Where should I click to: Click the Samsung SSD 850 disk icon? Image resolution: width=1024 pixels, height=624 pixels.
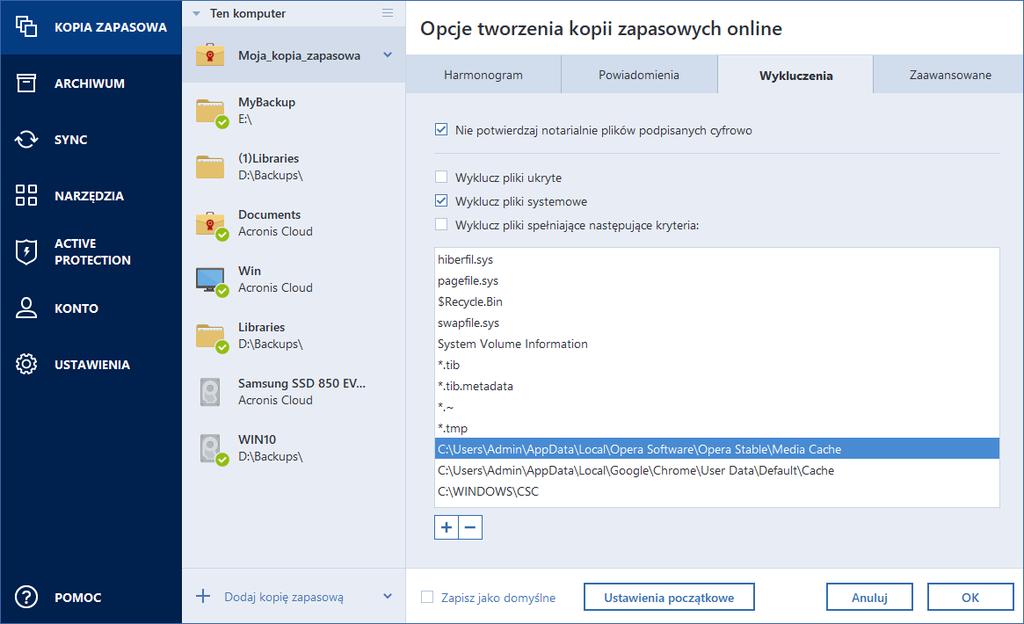click(210, 392)
